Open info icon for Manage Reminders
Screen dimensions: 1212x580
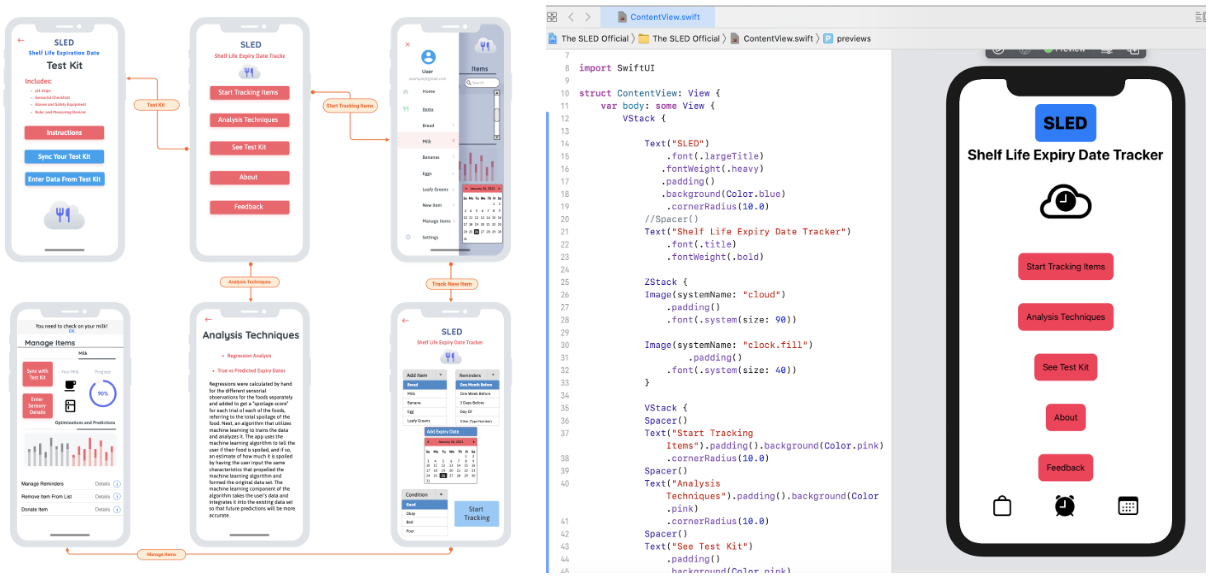pos(117,484)
